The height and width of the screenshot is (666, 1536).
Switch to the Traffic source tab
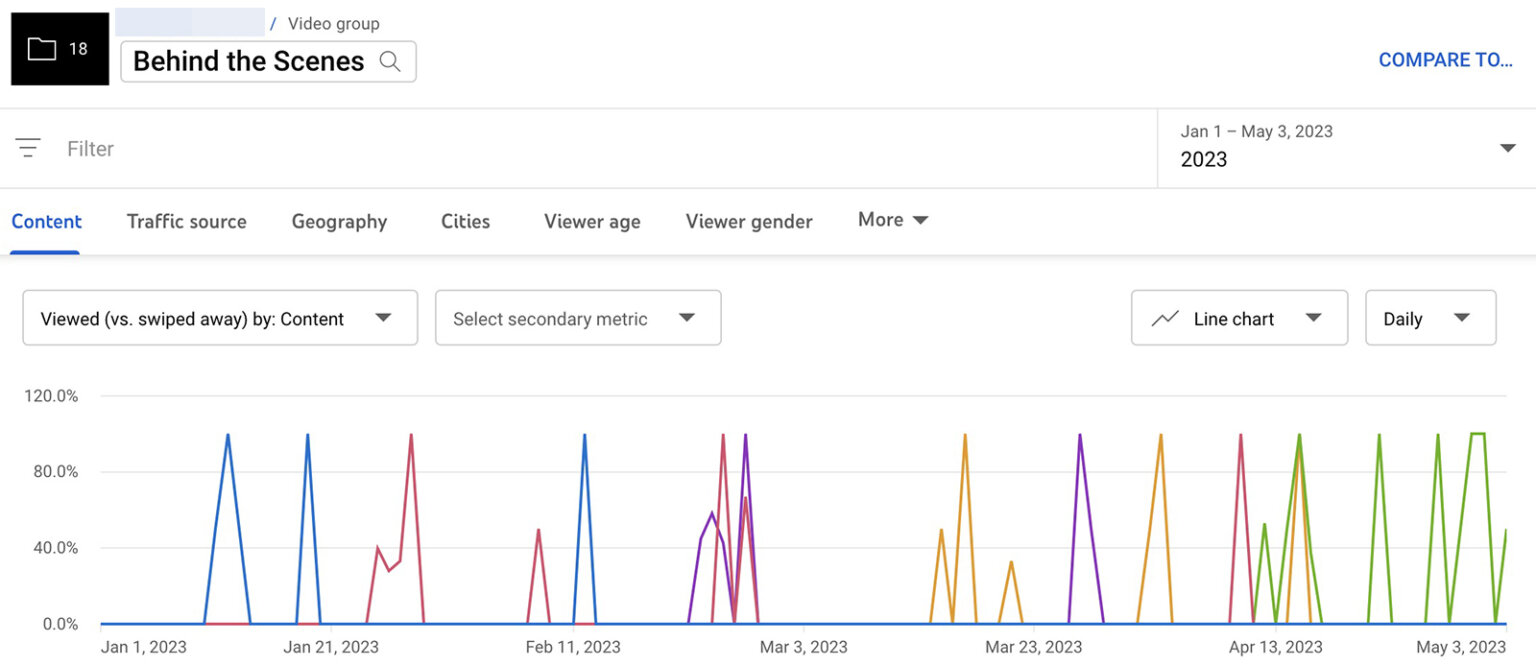[186, 221]
